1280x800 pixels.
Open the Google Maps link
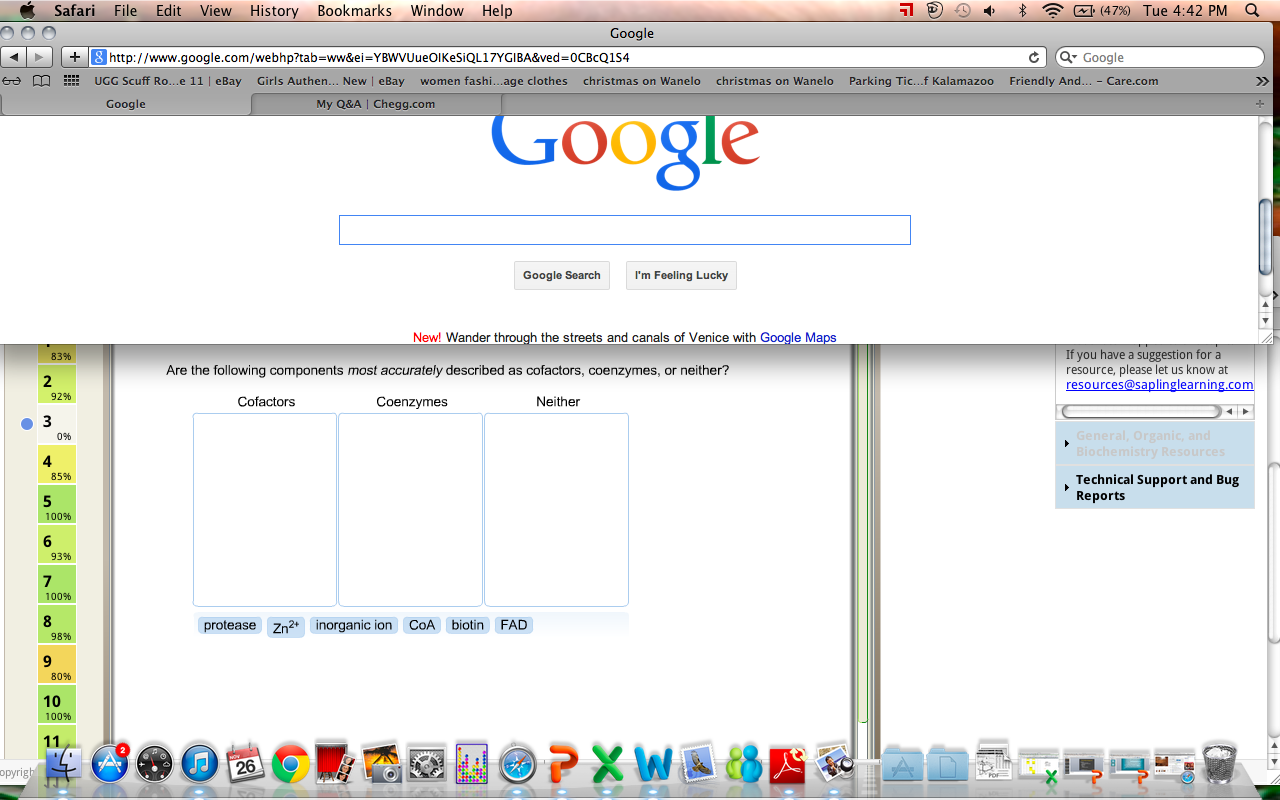tap(798, 337)
